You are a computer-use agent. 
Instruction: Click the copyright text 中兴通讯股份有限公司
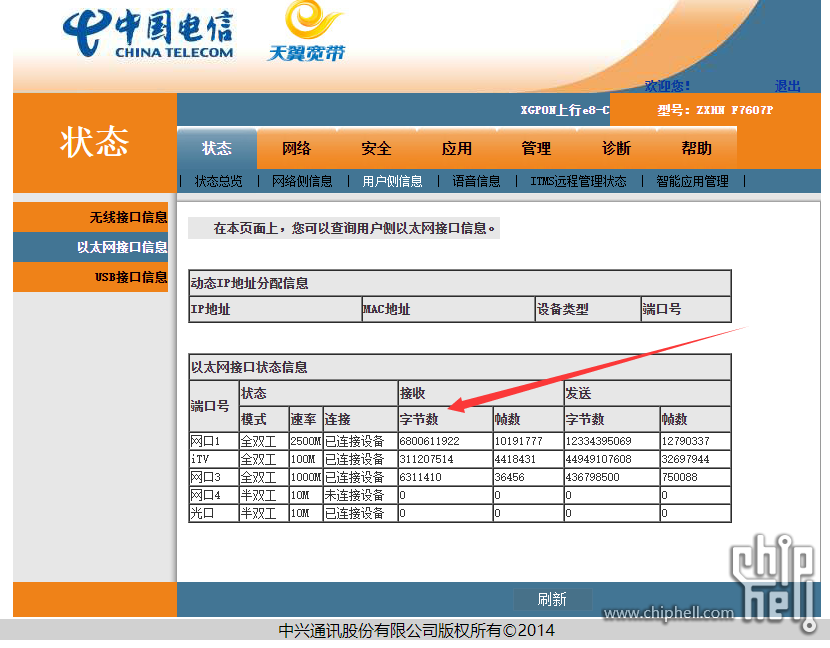(358, 630)
